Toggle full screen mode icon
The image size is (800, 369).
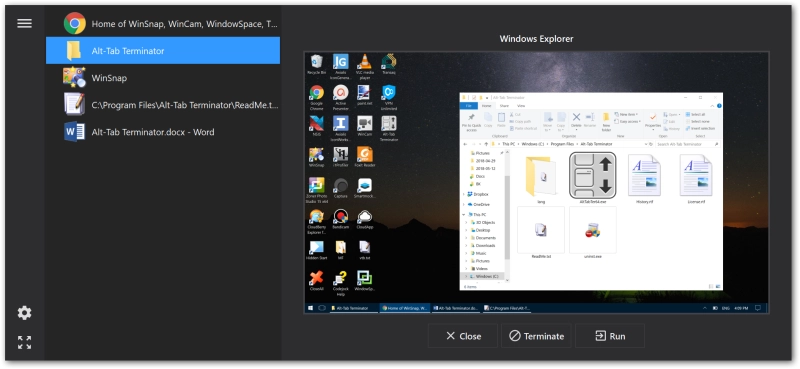[x=24, y=342]
